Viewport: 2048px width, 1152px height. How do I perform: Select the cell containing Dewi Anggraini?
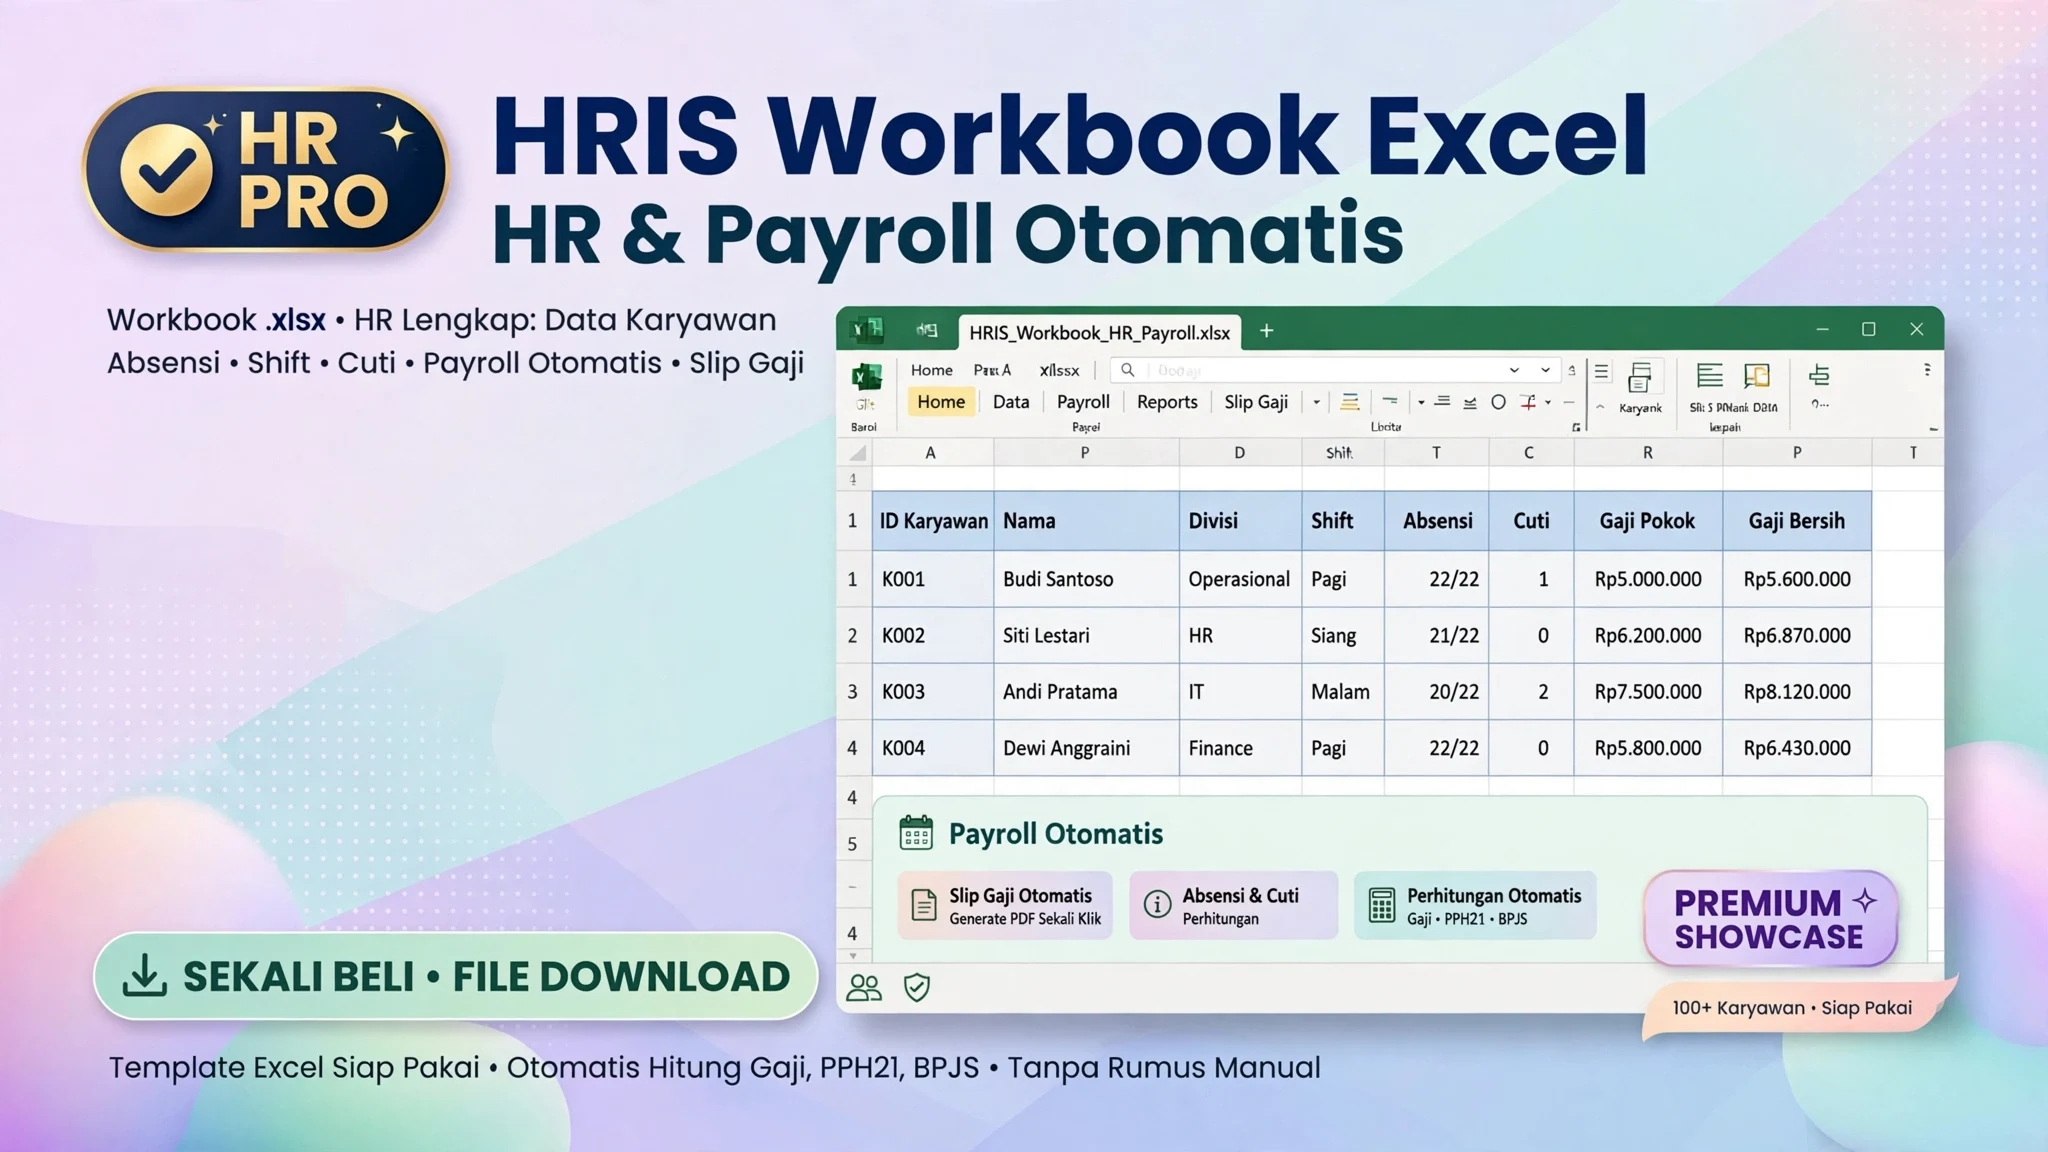coord(1086,748)
